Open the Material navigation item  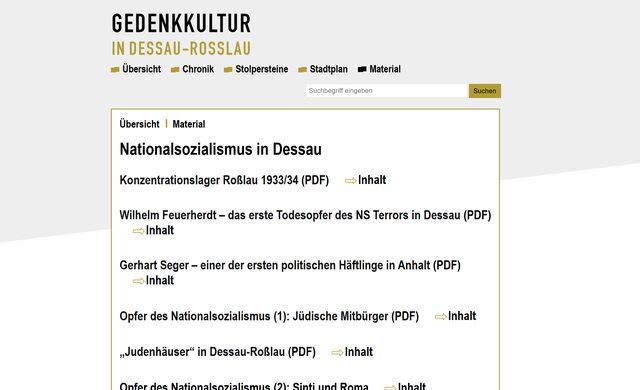pos(385,69)
